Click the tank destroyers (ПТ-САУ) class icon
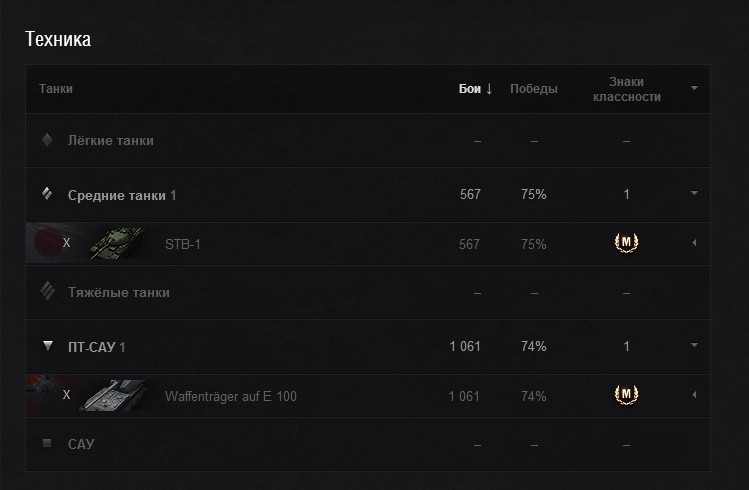Image resolution: width=749 pixels, height=490 pixels. 47,346
